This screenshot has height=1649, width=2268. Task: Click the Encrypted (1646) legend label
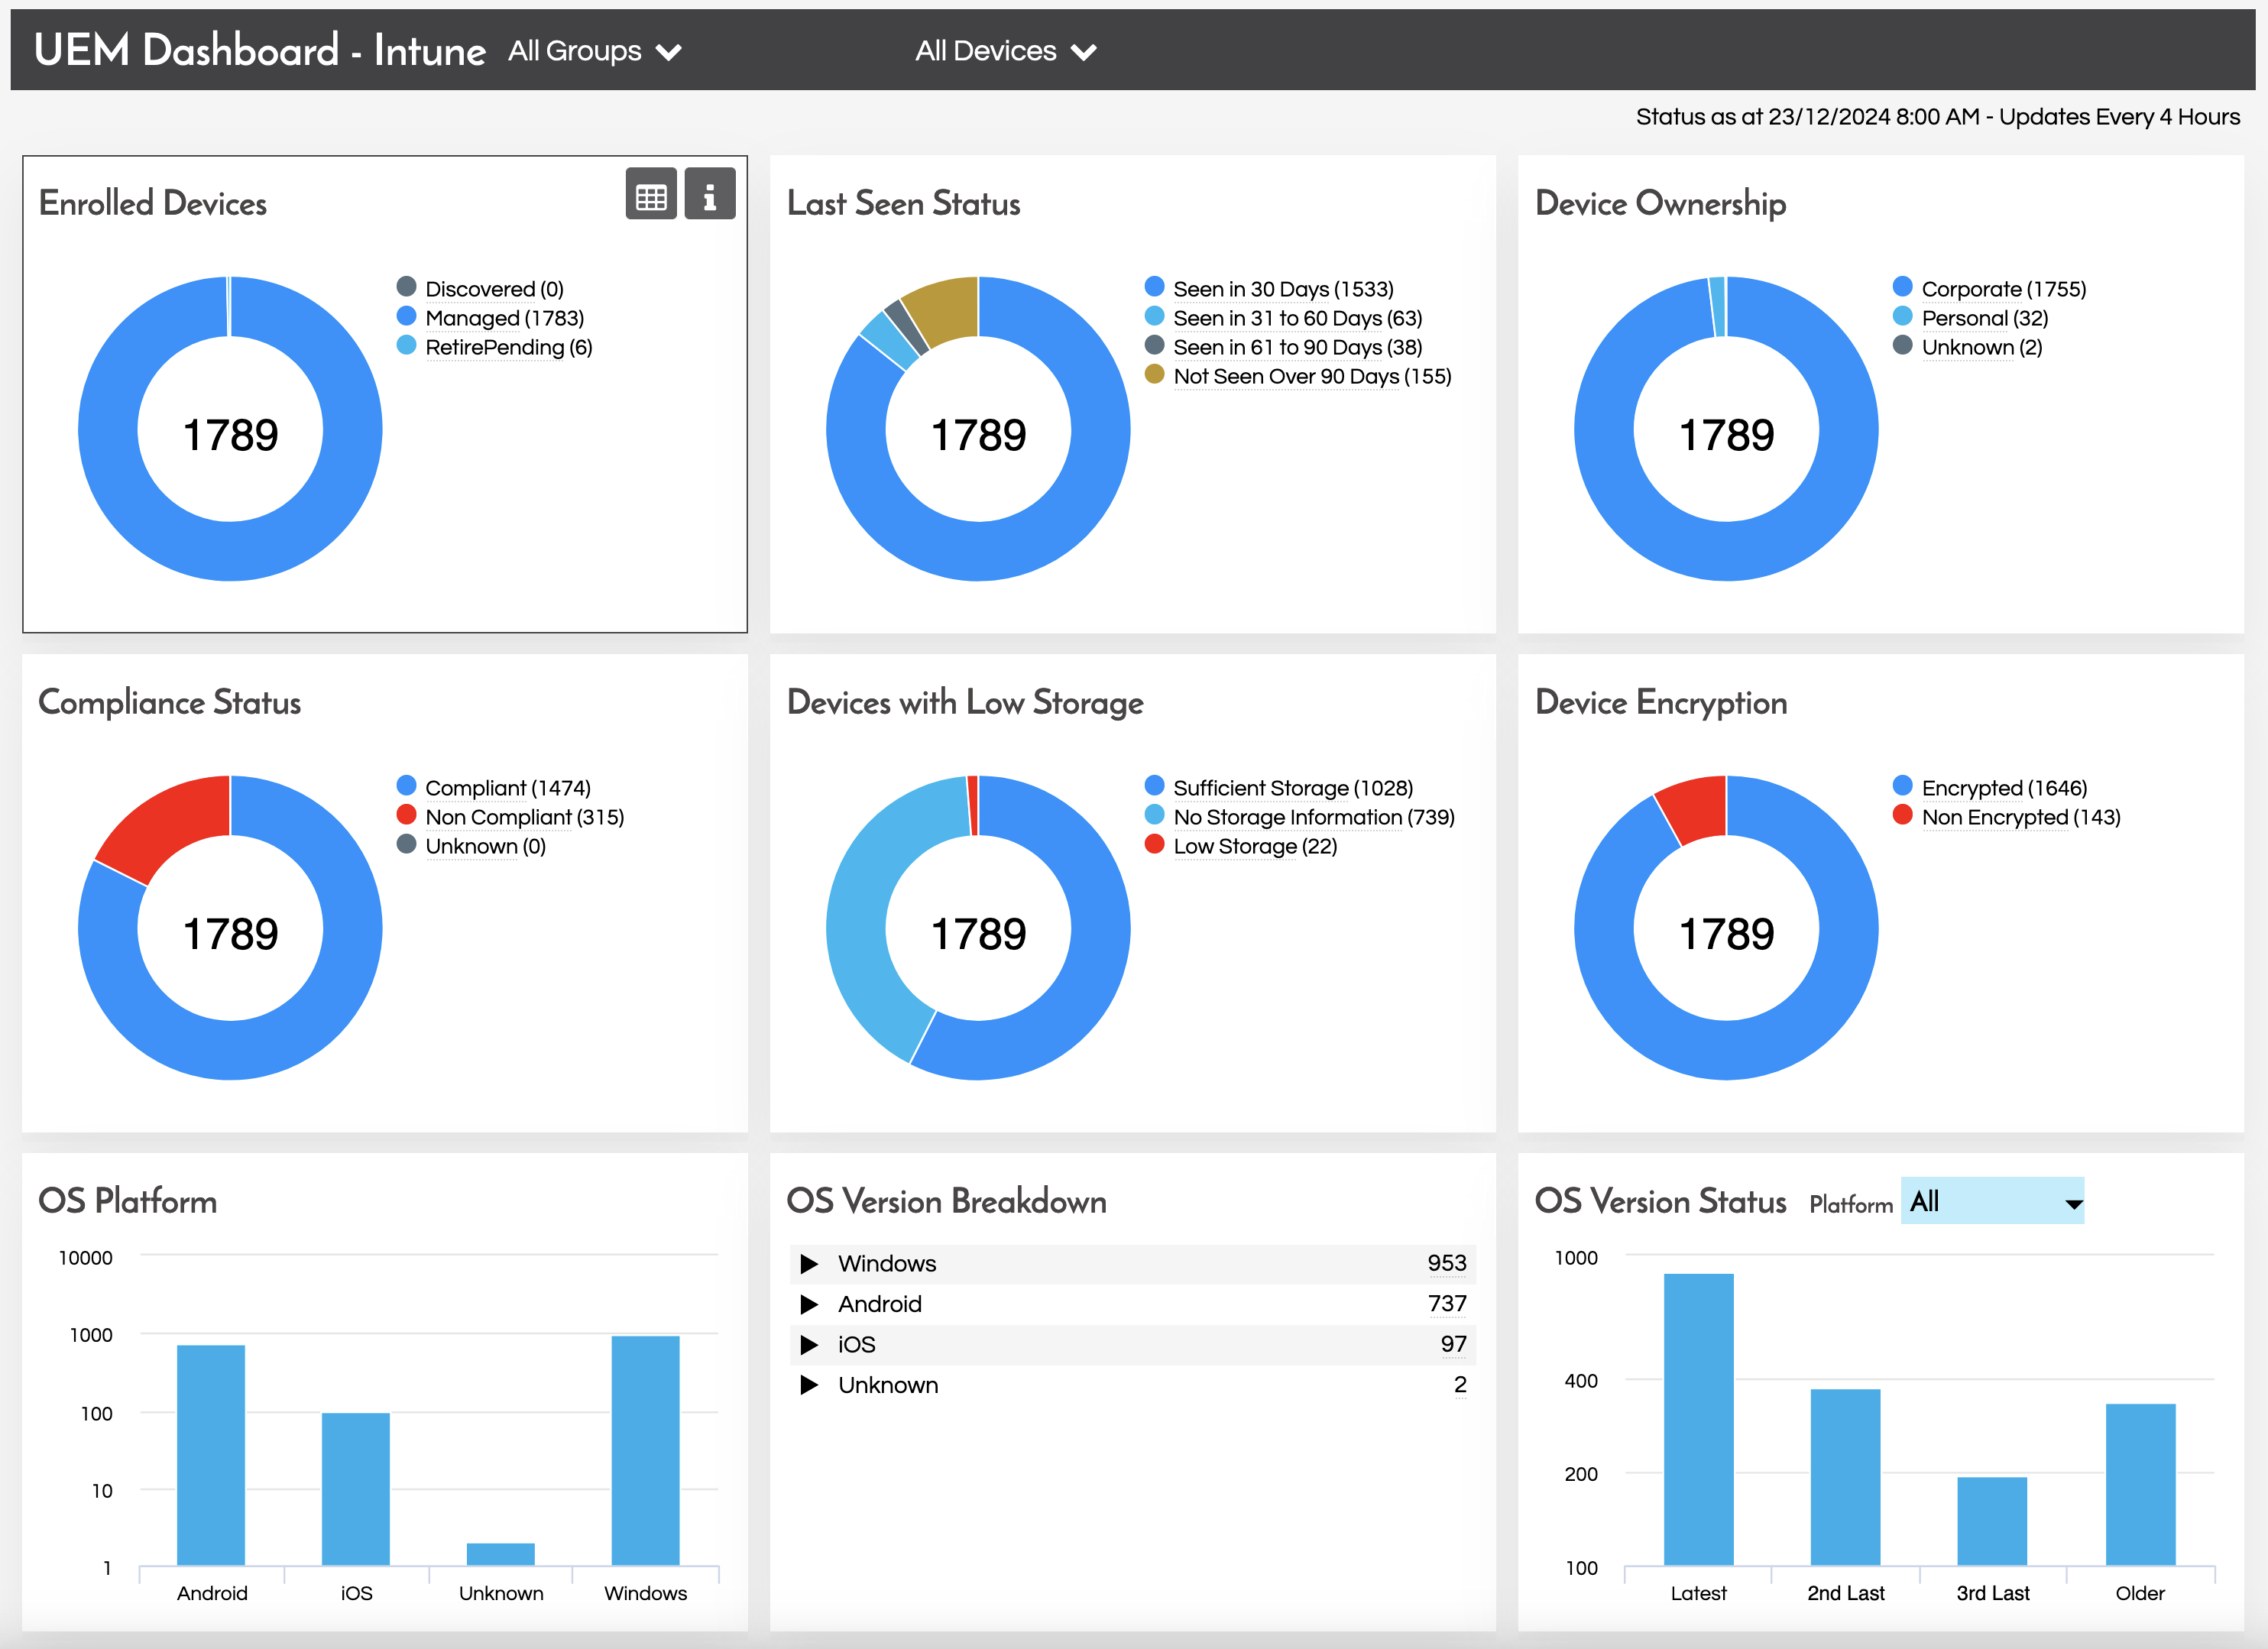pyautogui.click(x=2004, y=788)
